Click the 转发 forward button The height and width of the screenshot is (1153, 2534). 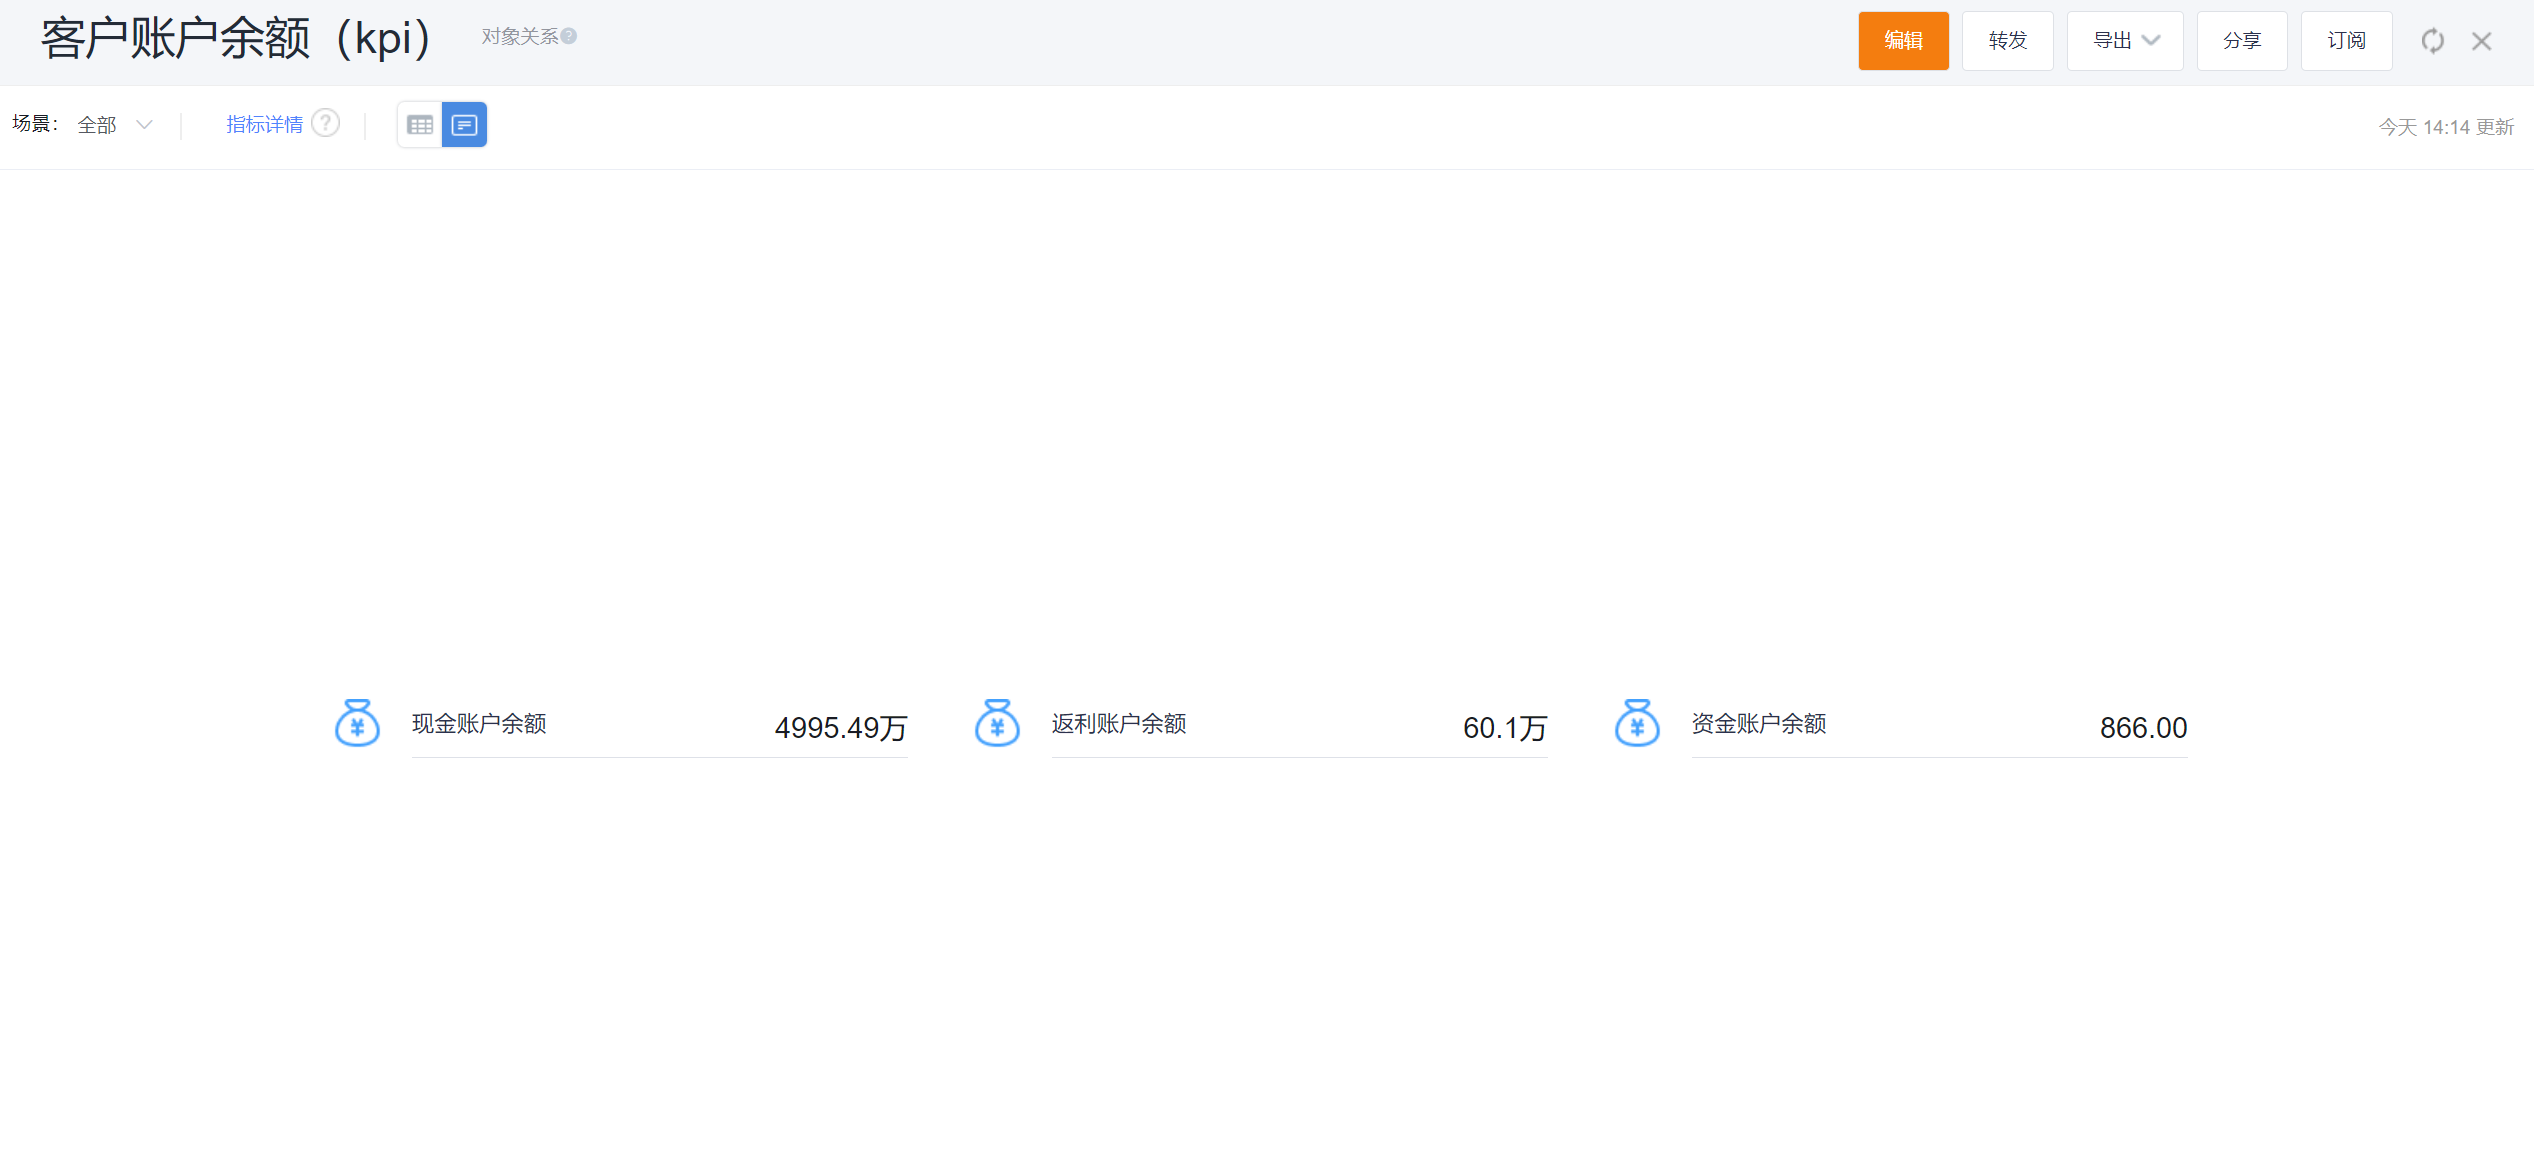(2007, 41)
